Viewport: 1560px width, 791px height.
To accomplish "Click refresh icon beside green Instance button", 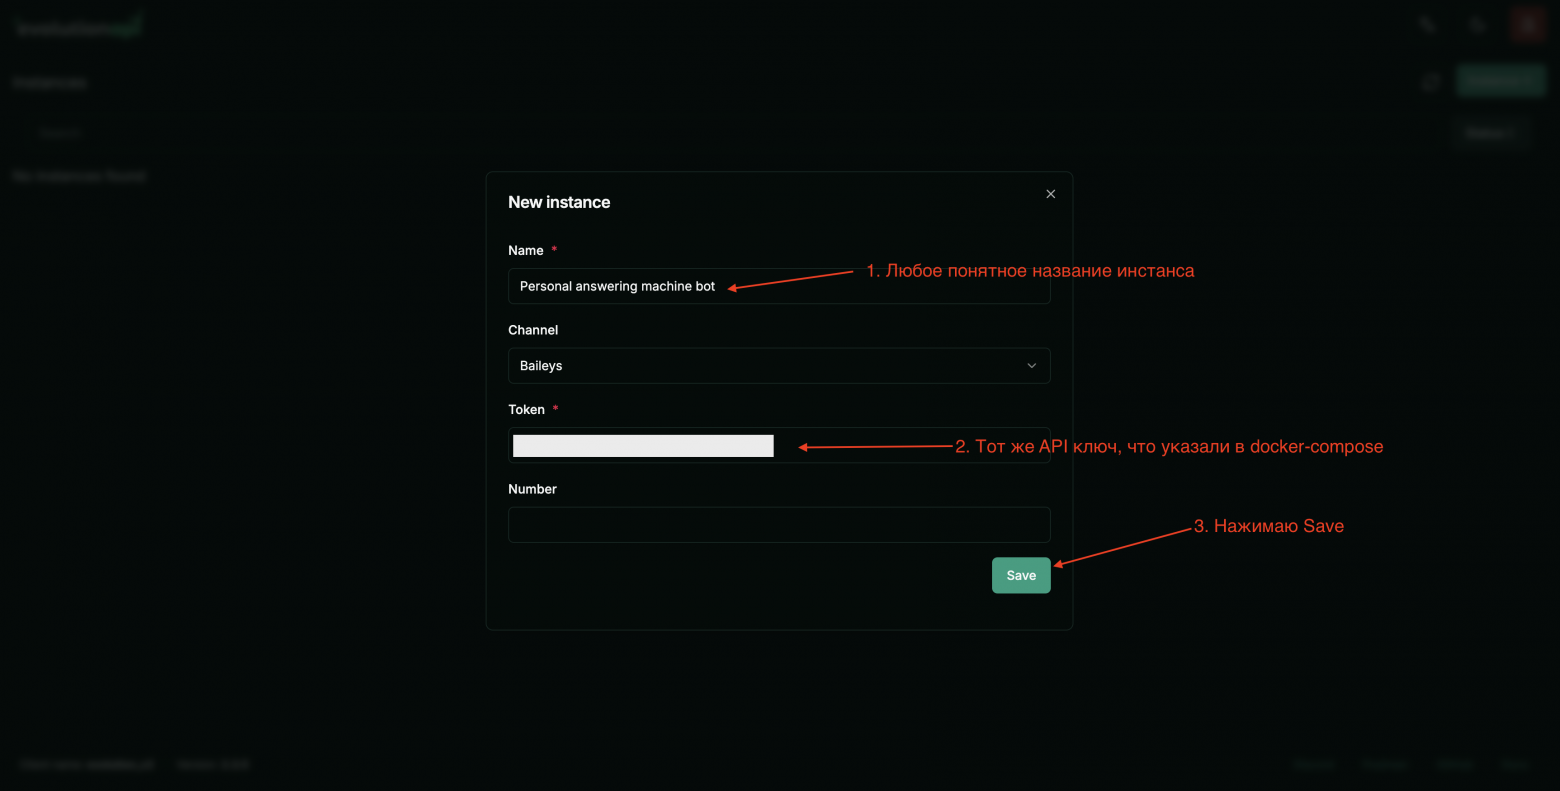I will 1431,82.
